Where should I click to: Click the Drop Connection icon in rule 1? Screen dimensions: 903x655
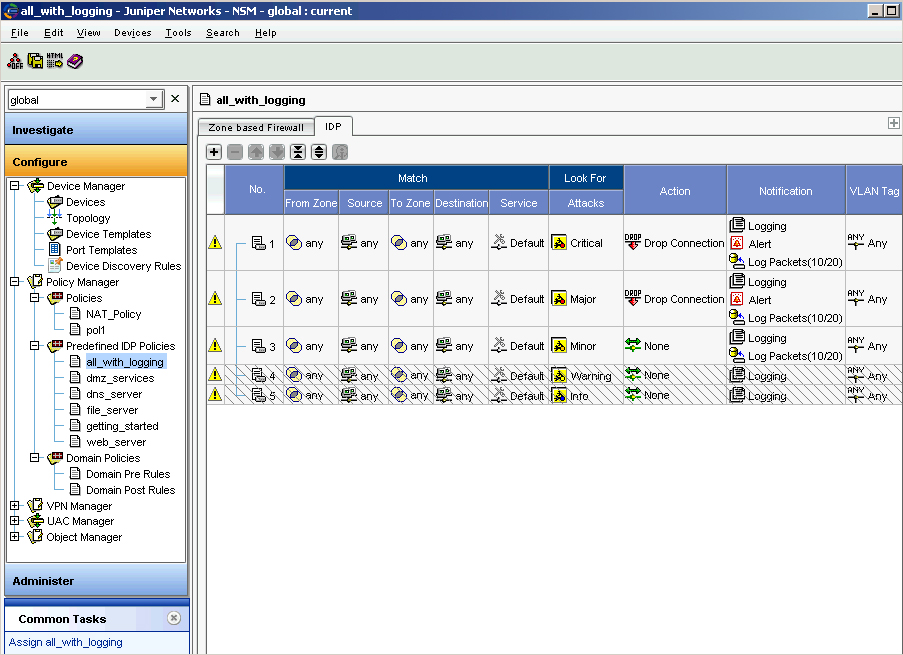[633, 243]
